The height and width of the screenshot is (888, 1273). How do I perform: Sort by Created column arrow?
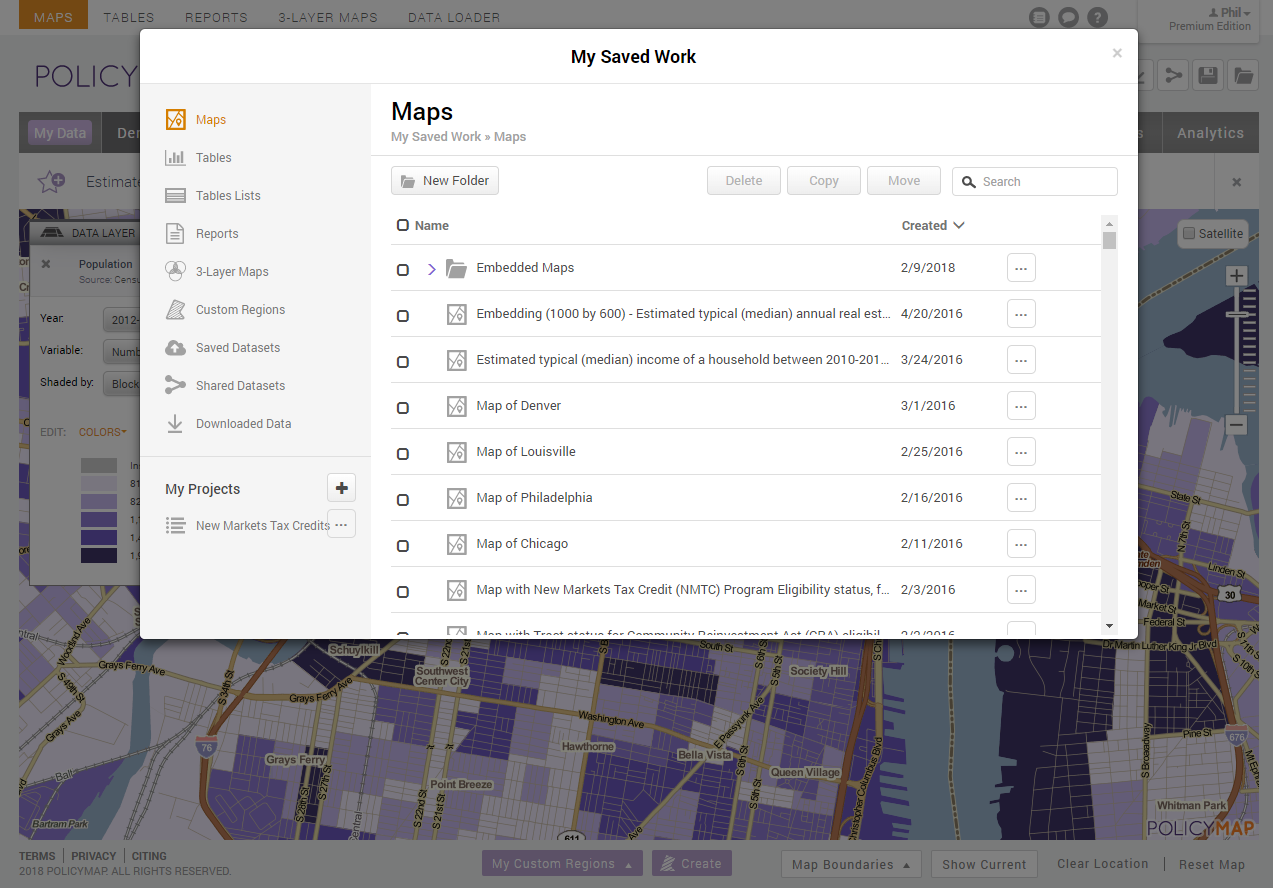click(x=959, y=225)
